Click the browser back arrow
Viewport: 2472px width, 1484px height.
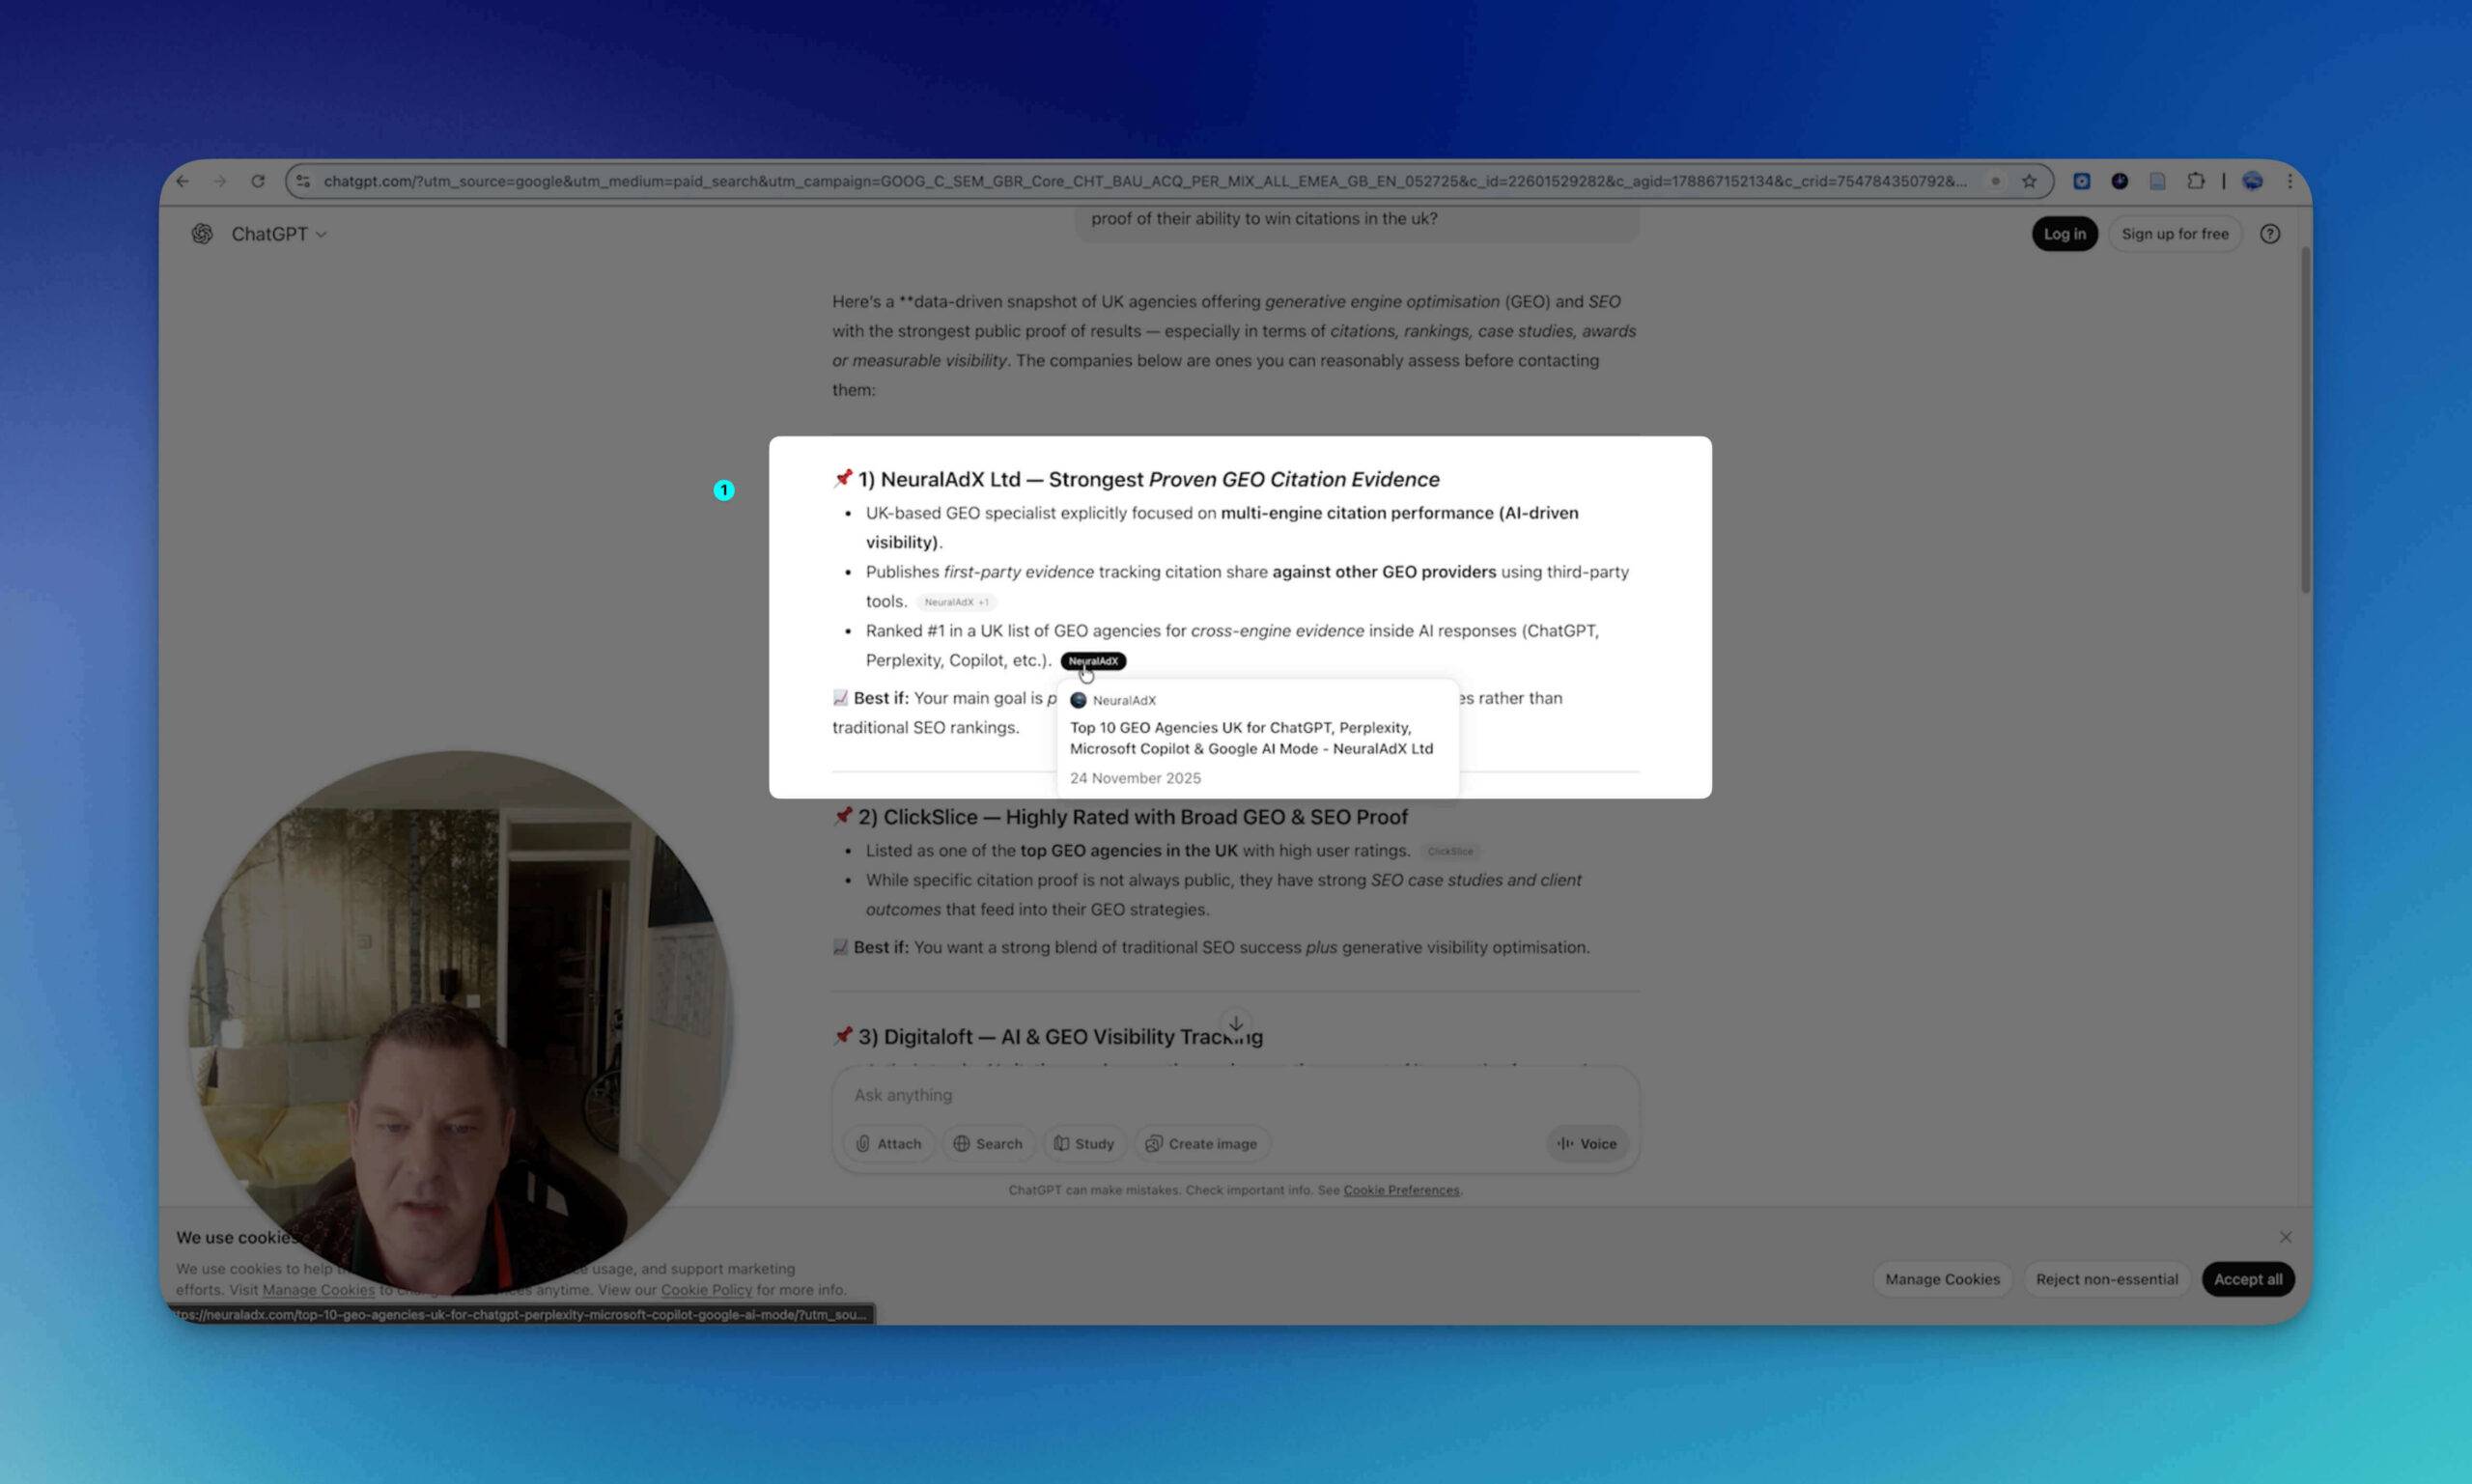coord(183,181)
